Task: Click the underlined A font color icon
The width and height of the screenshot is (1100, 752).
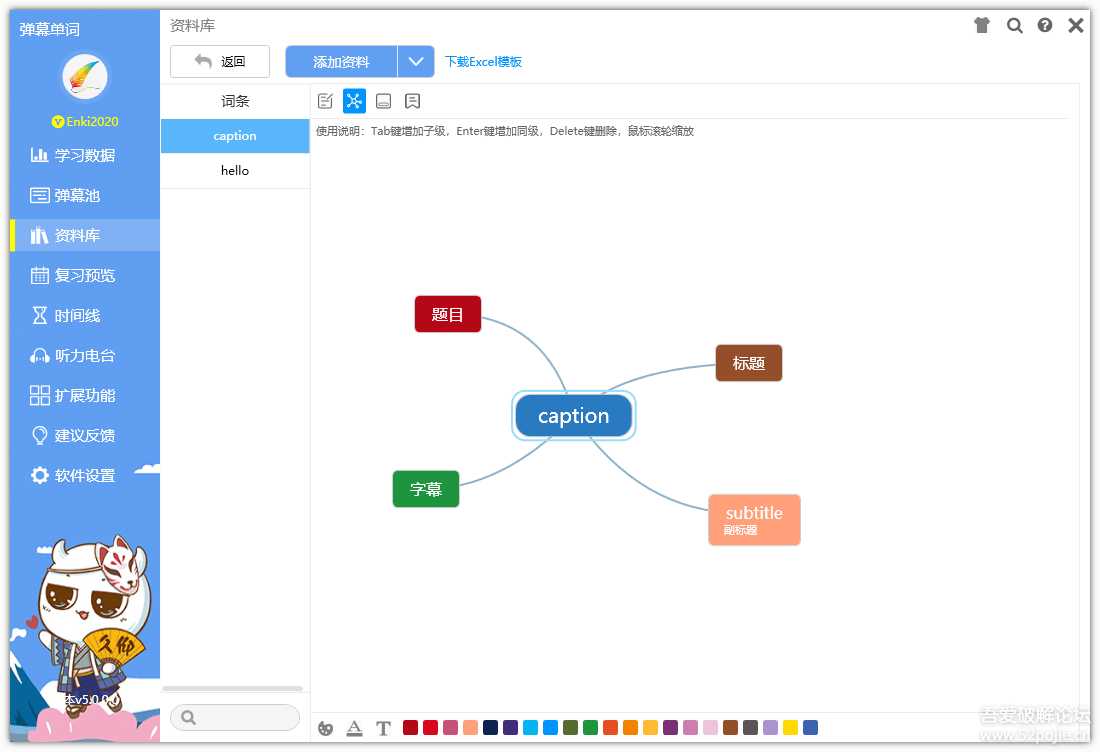Action: (354, 728)
